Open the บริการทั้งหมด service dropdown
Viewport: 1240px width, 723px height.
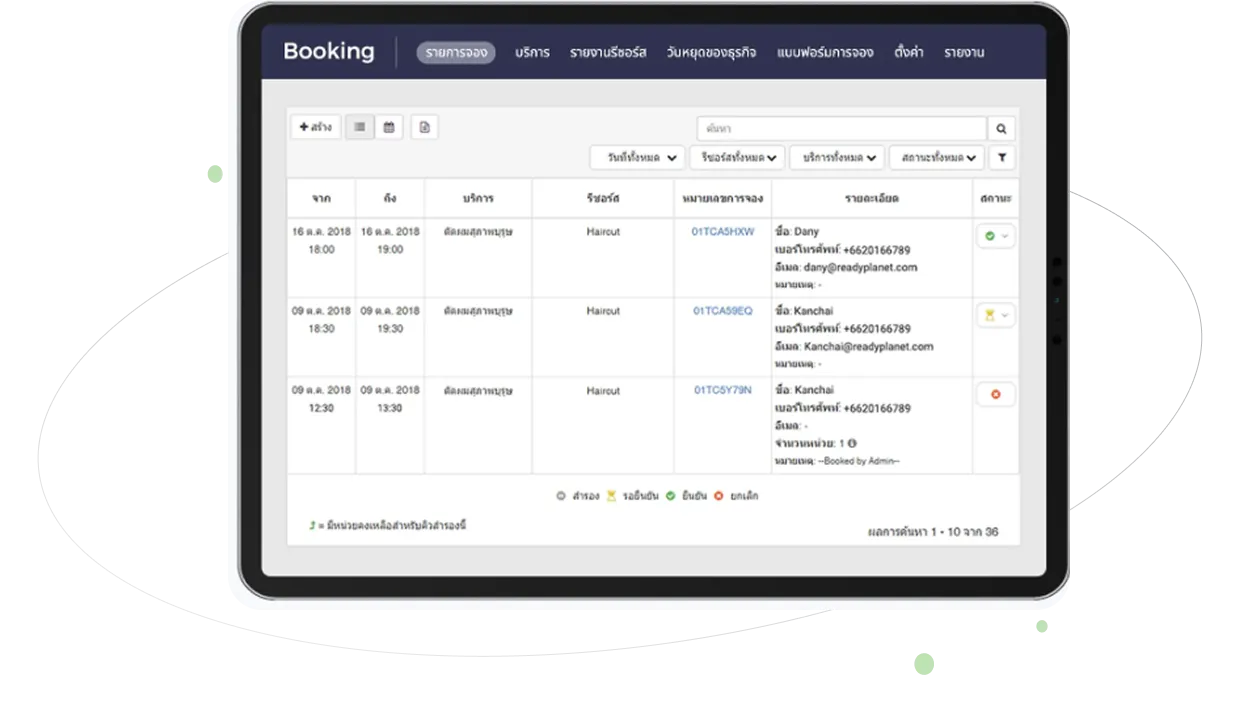837,158
